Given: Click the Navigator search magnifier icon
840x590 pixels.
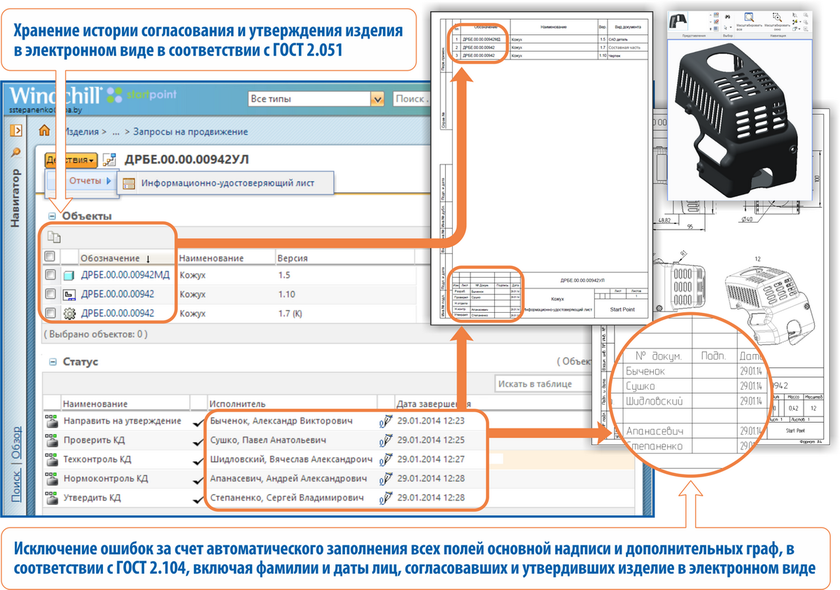Looking at the screenshot, I should click(x=15, y=152).
